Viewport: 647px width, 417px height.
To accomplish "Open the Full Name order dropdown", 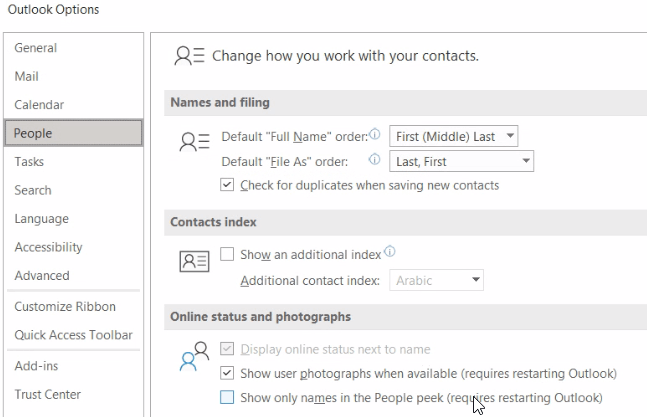I will (x=453, y=136).
